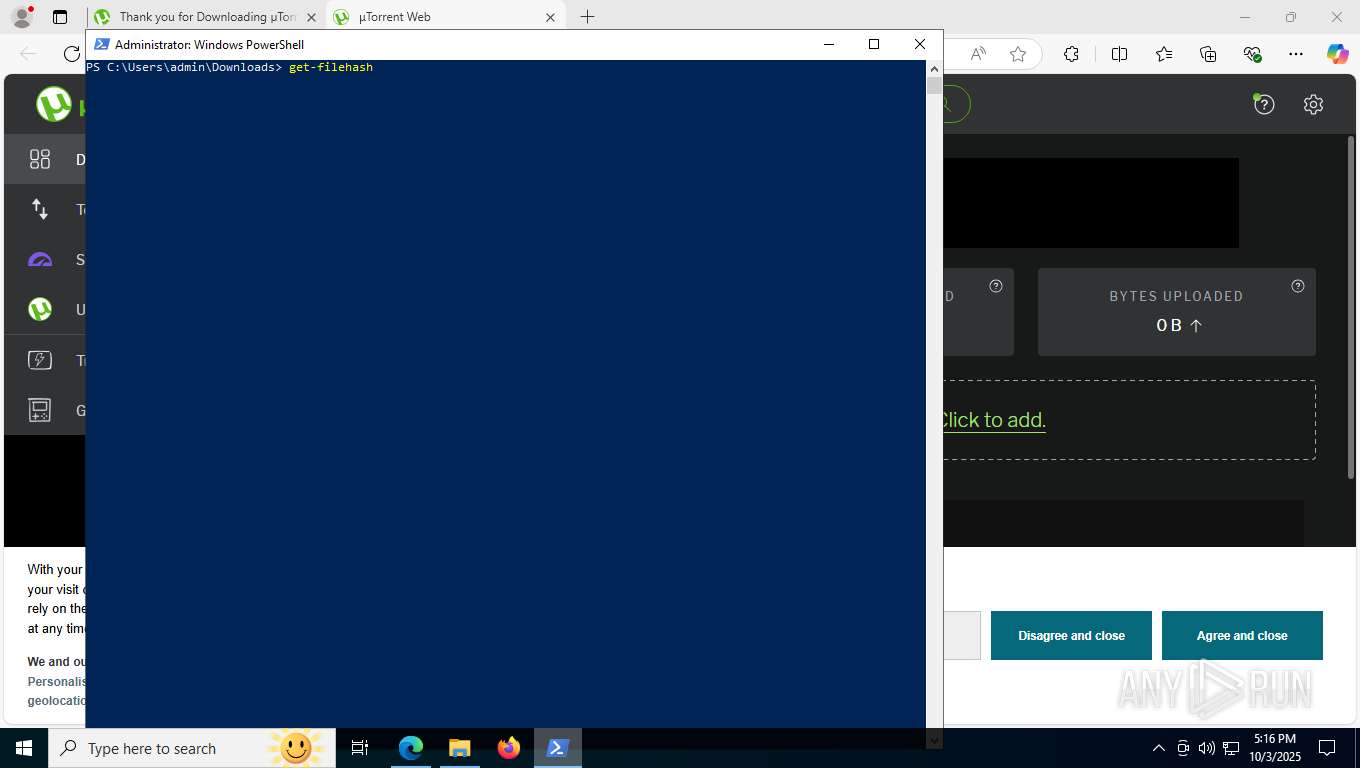
Task: Click Edge Extensions puzzle icon
Action: click(x=1071, y=54)
